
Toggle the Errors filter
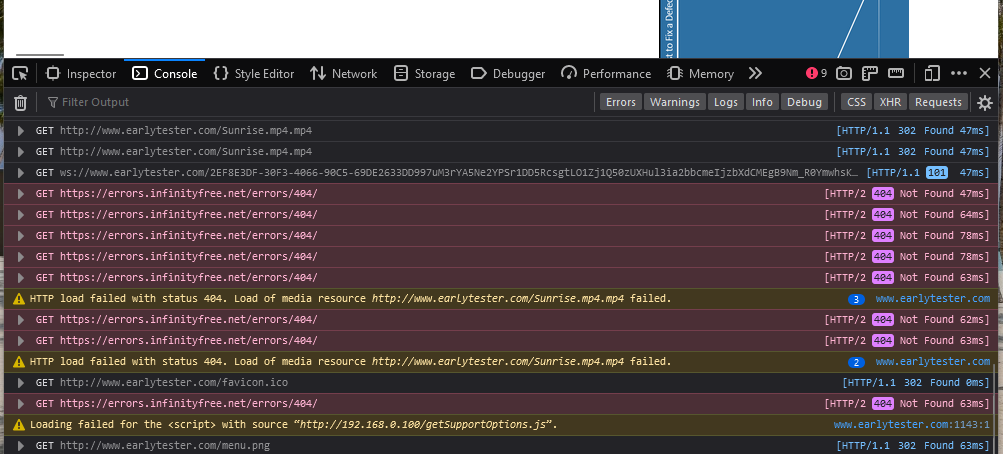(x=620, y=102)
